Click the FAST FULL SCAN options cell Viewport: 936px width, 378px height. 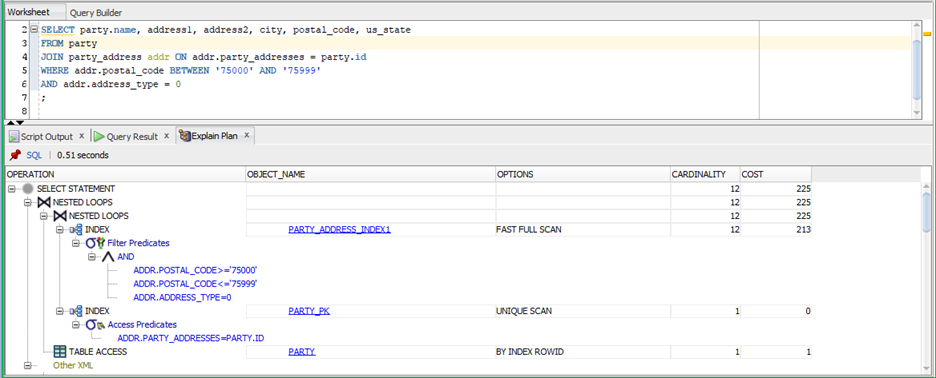(583, 229)
